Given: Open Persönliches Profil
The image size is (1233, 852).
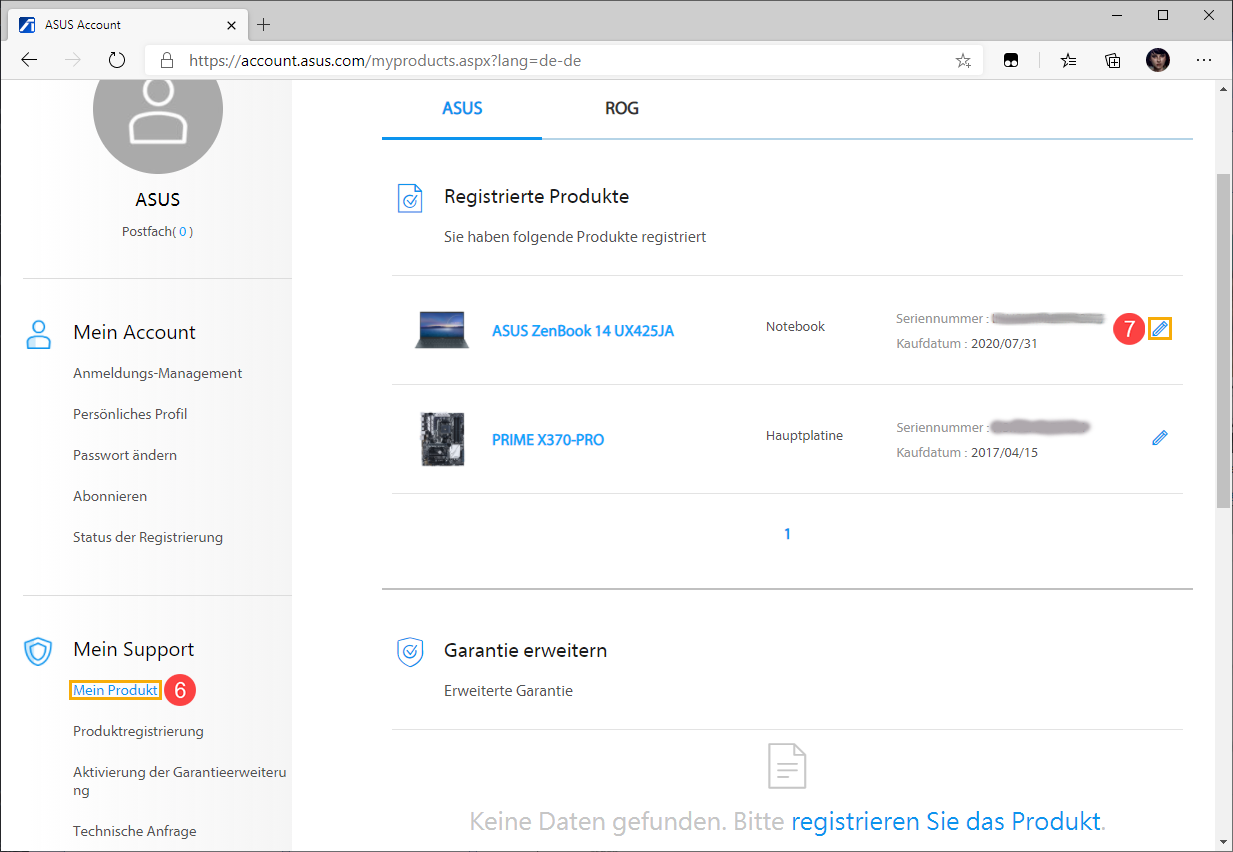Looking at the screenshot, I should click(x=130, y=414).
